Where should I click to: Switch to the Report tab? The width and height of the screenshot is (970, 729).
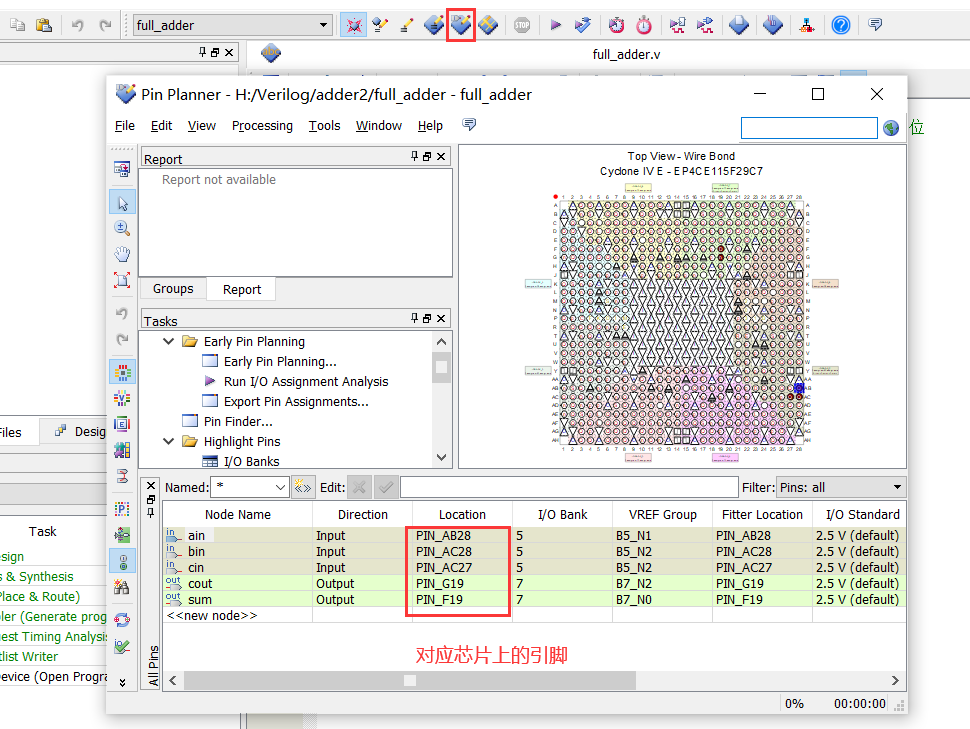[242, 290]
